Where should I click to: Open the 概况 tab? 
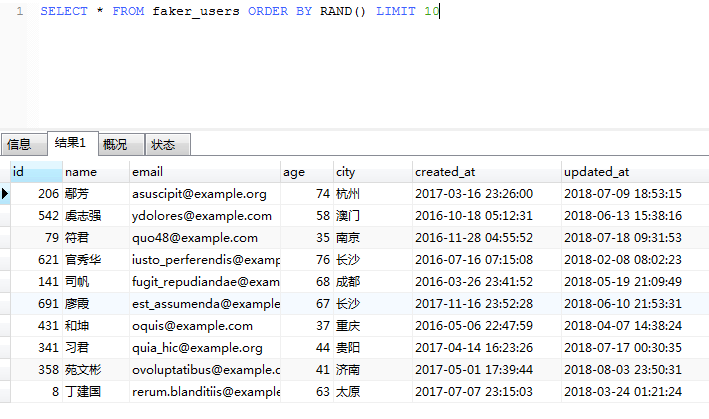(x=122, y=145)
